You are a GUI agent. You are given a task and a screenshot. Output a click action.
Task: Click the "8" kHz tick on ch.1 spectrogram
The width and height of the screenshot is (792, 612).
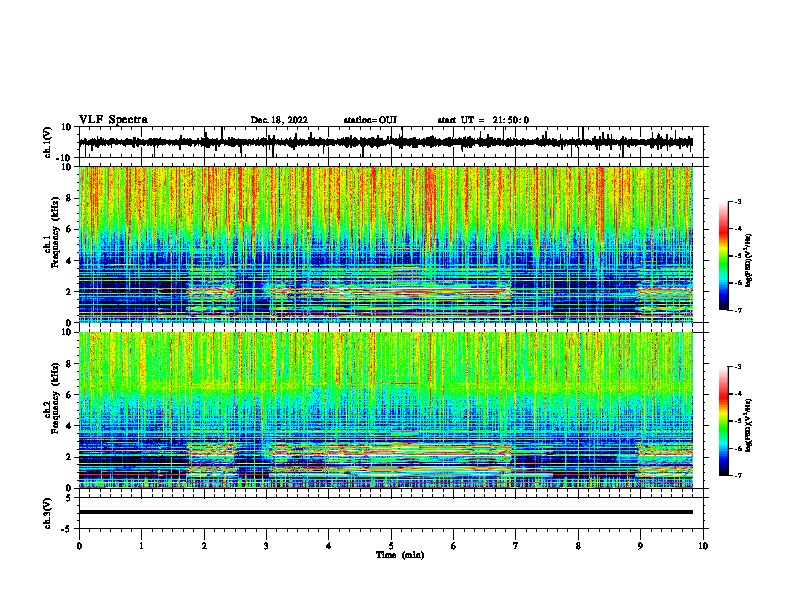point(69,198)
